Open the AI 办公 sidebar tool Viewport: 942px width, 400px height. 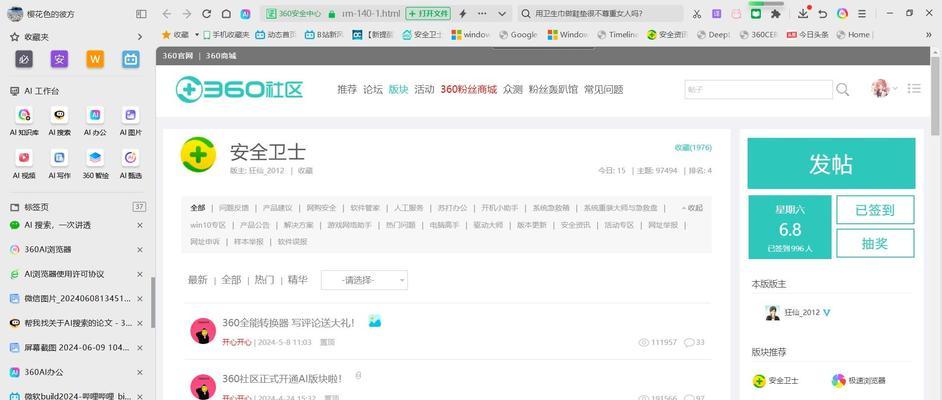pyautogui.click(x=95, y=121)
